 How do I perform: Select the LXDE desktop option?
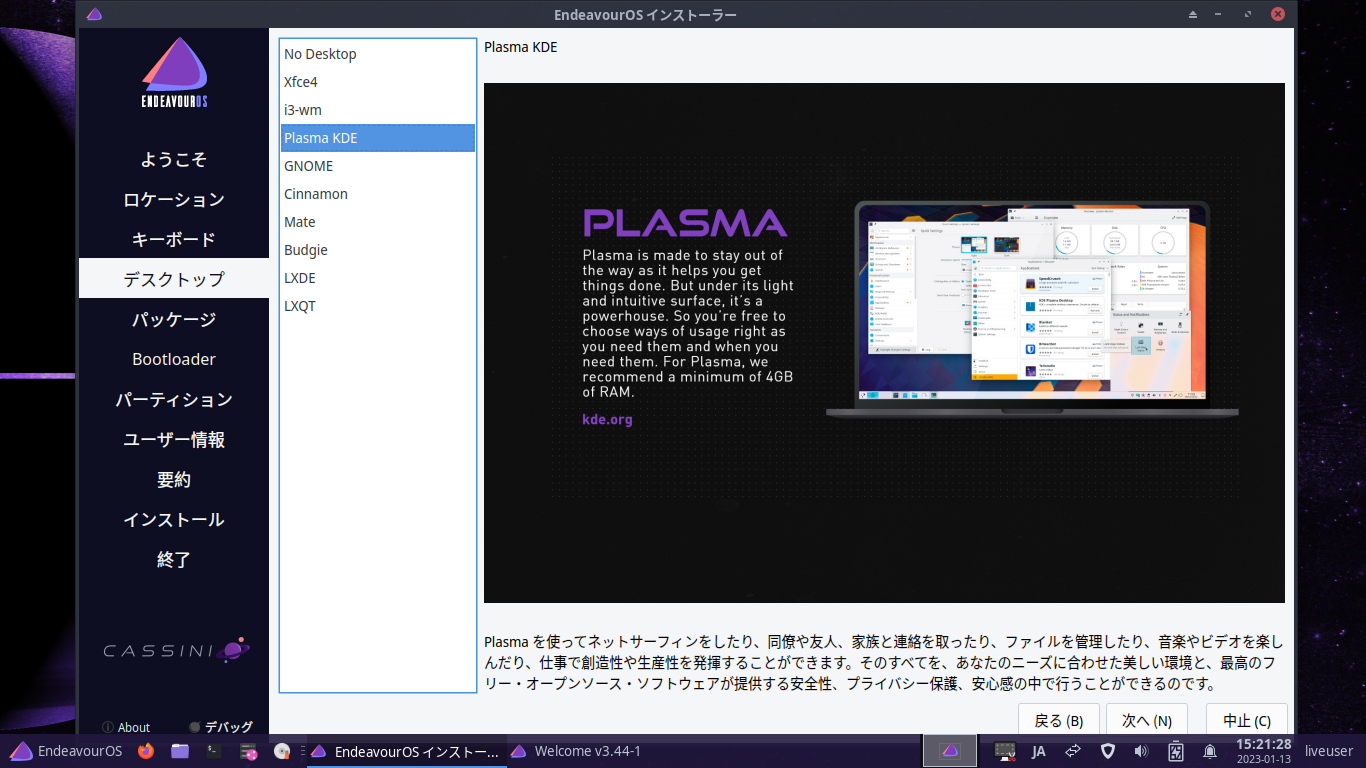378,278
